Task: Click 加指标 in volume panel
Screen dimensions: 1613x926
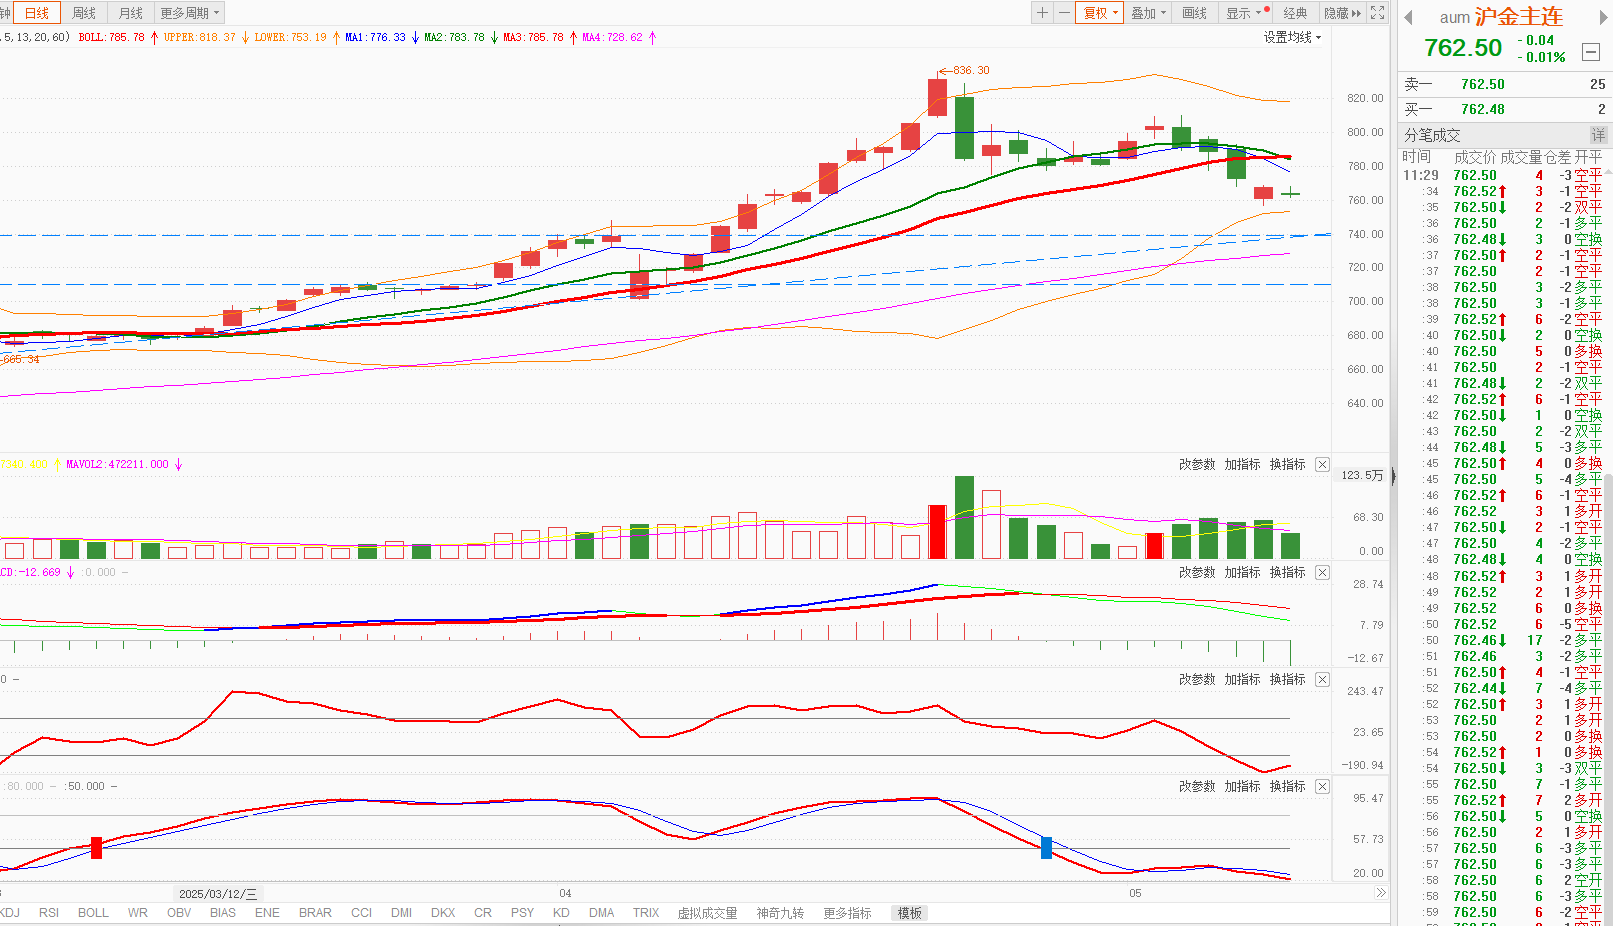Action: [1242, 465]
